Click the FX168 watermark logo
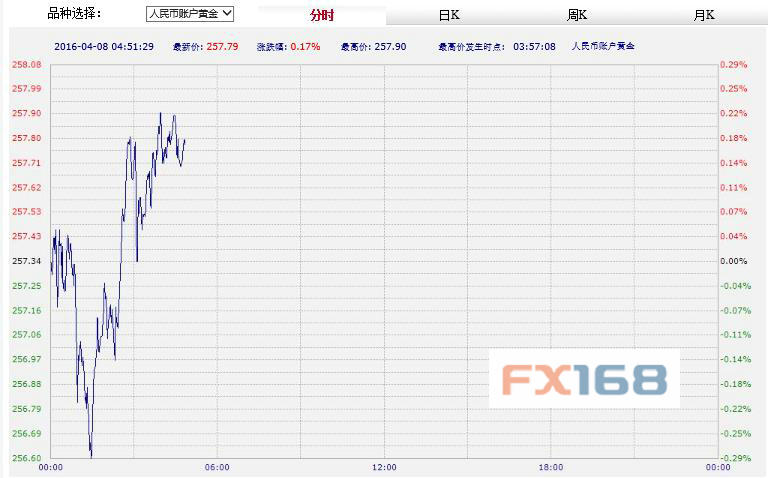 tap(583, 379)
